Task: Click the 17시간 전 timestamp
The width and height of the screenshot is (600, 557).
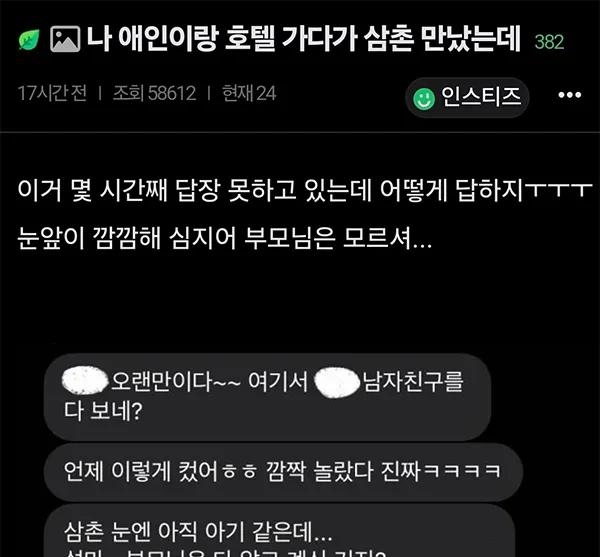Action: (x=52, y=93)
